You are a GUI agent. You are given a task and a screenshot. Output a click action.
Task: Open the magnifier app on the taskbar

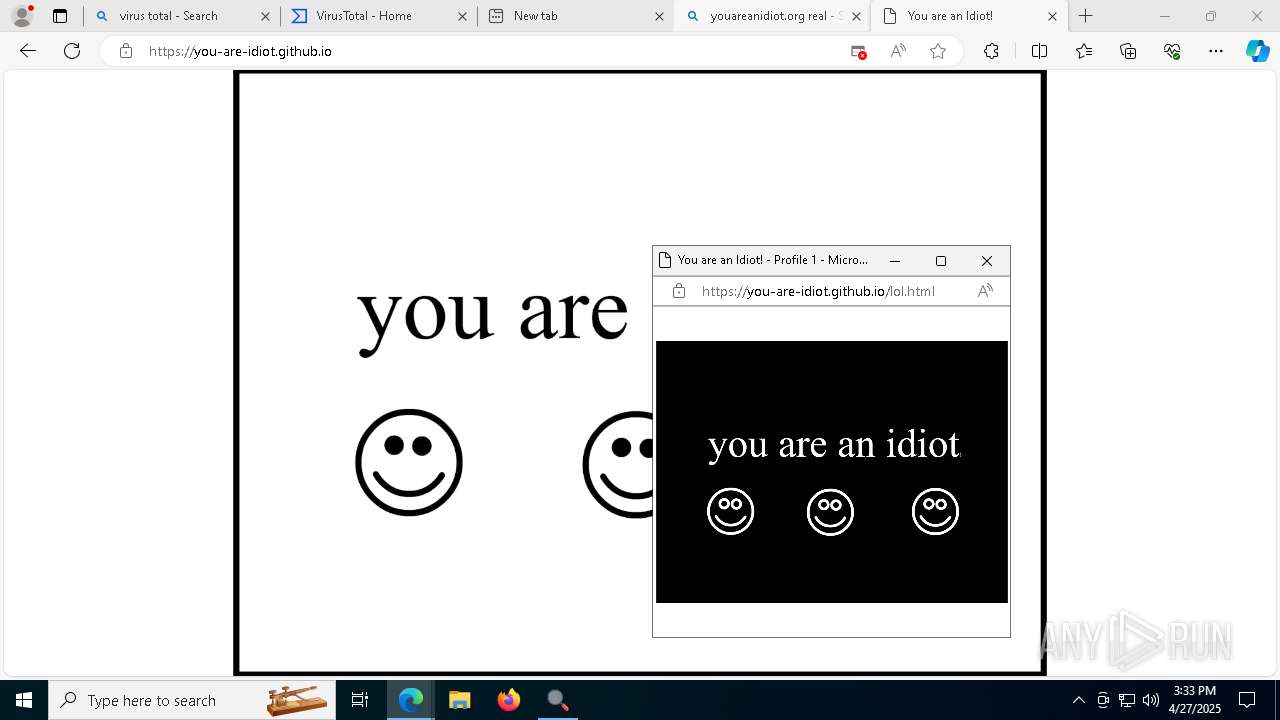(558, 700)
